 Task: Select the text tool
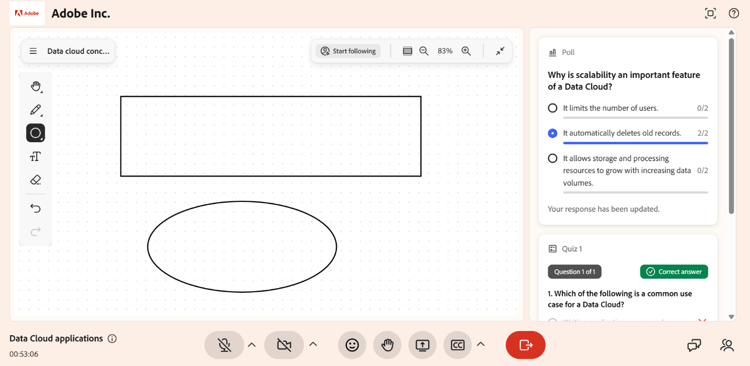(x=35, y=156)
